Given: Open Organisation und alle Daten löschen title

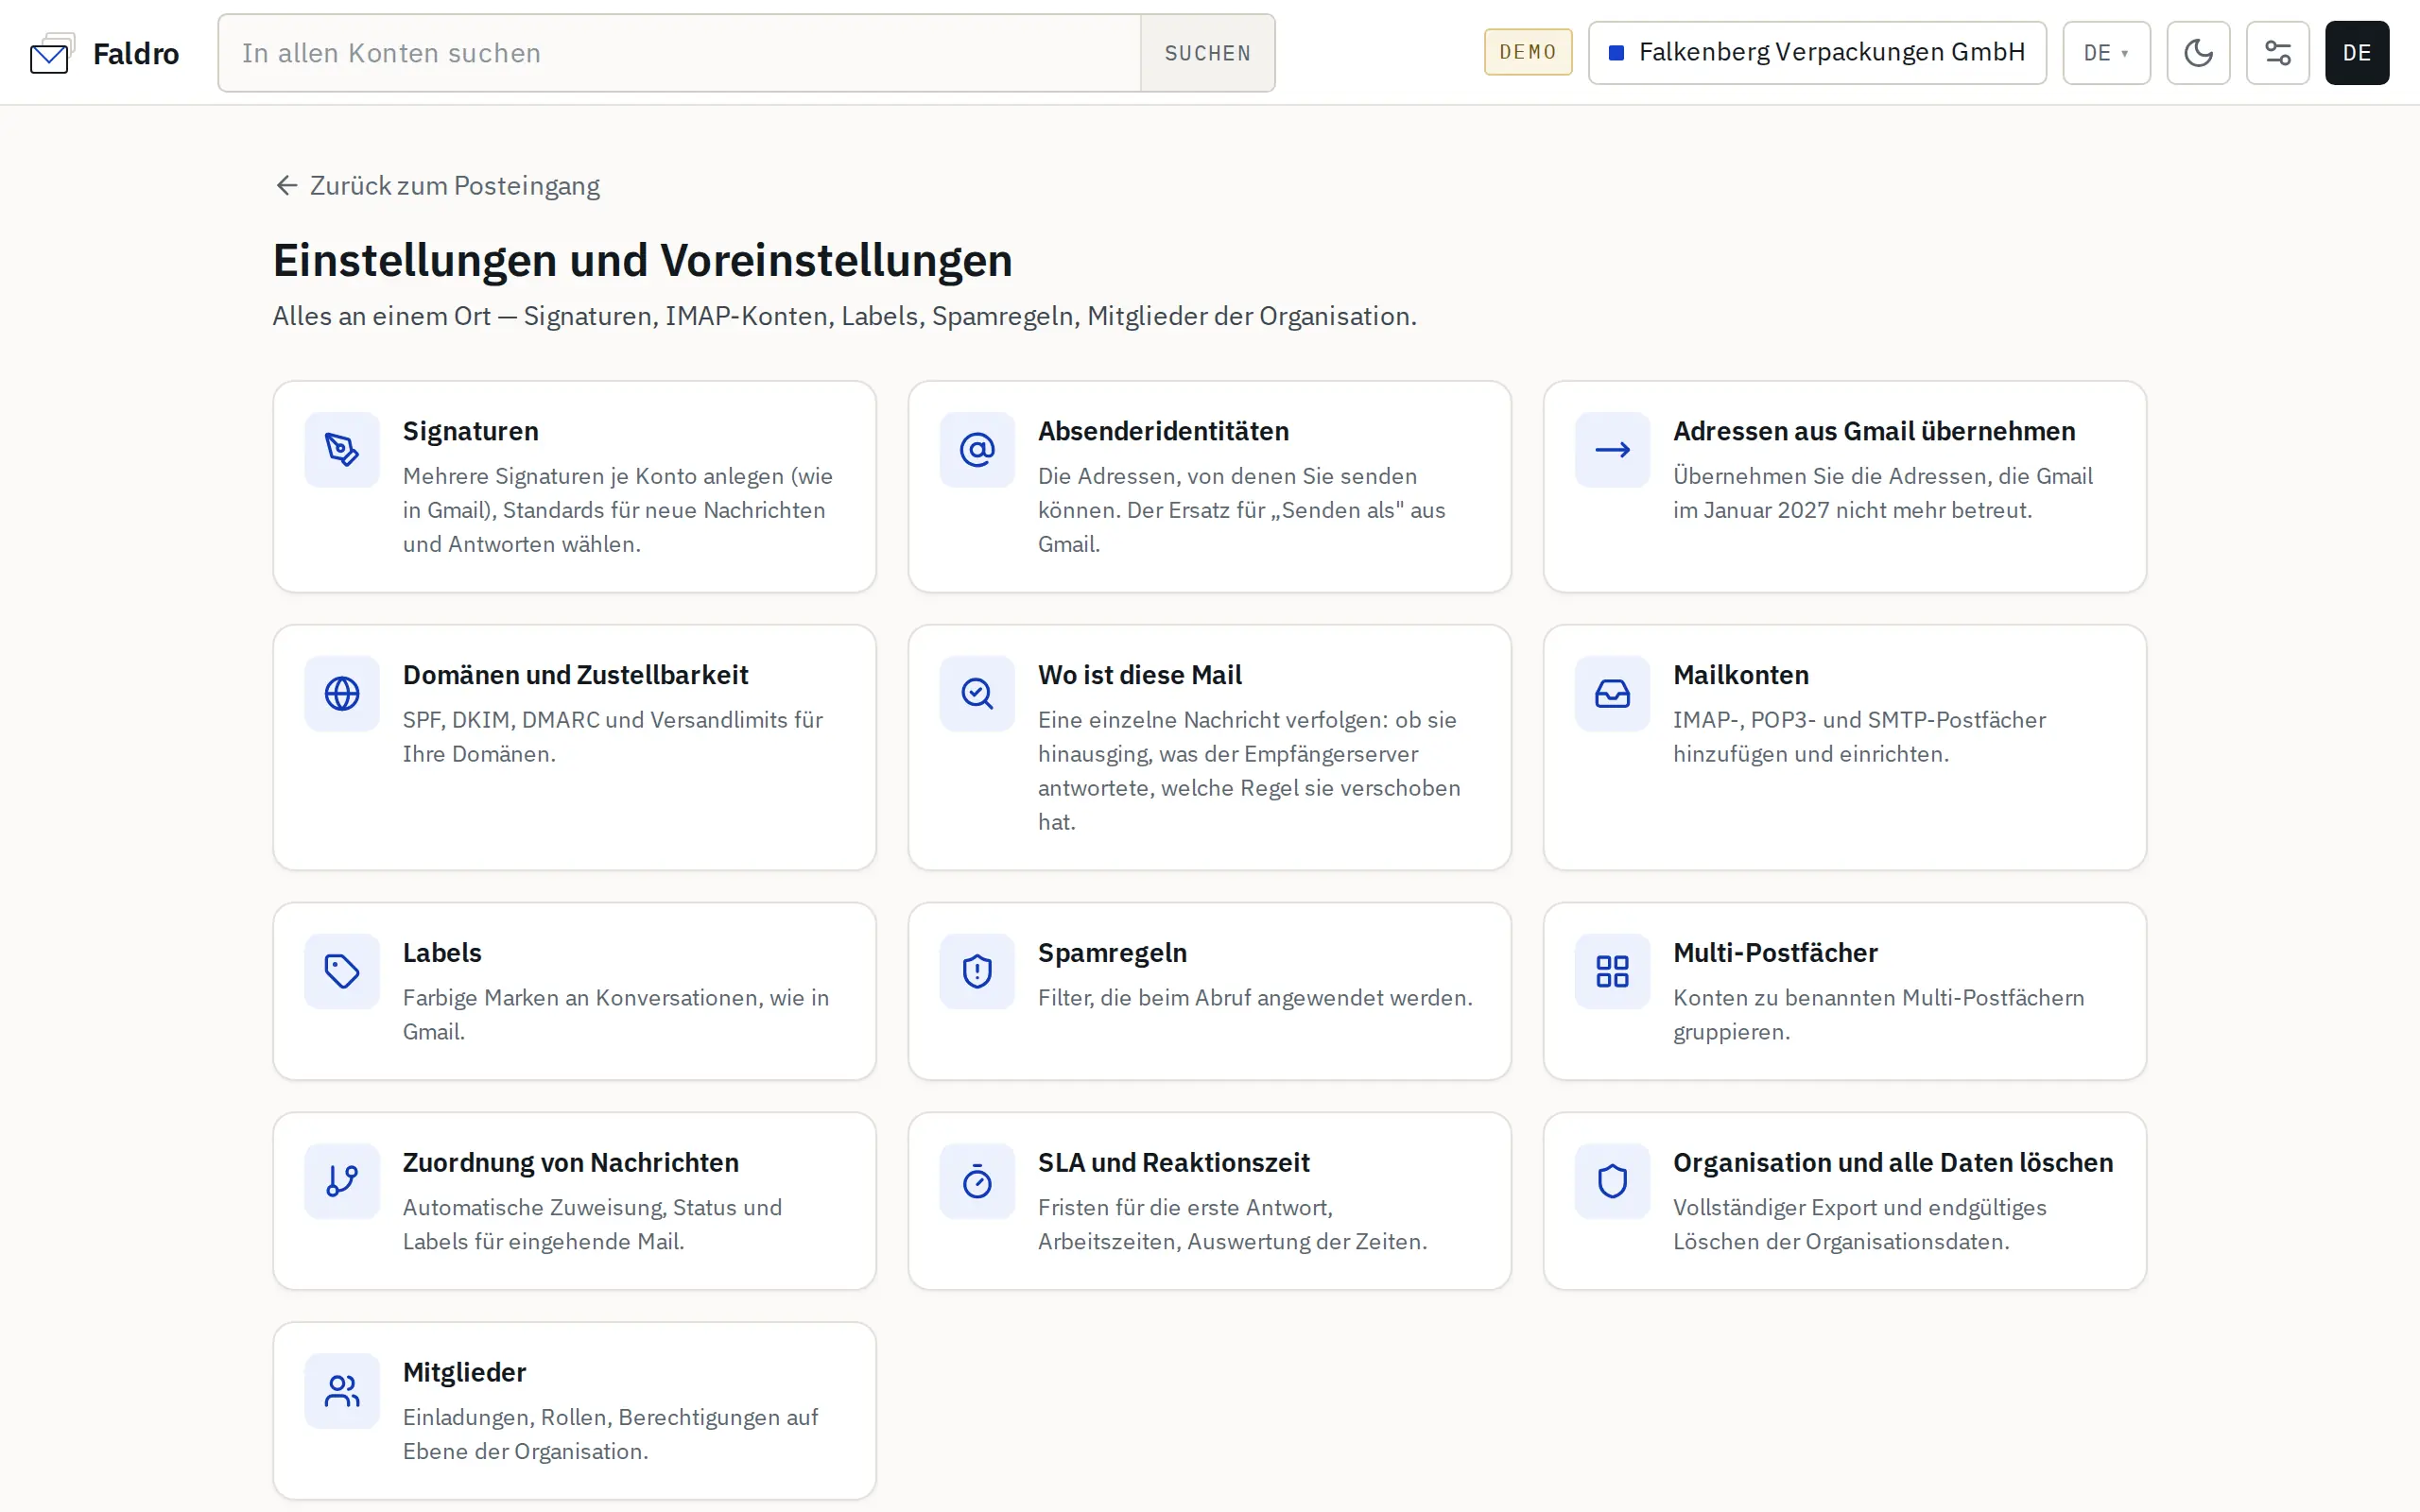Looking at the screenshot, I should point(1893,1163).
